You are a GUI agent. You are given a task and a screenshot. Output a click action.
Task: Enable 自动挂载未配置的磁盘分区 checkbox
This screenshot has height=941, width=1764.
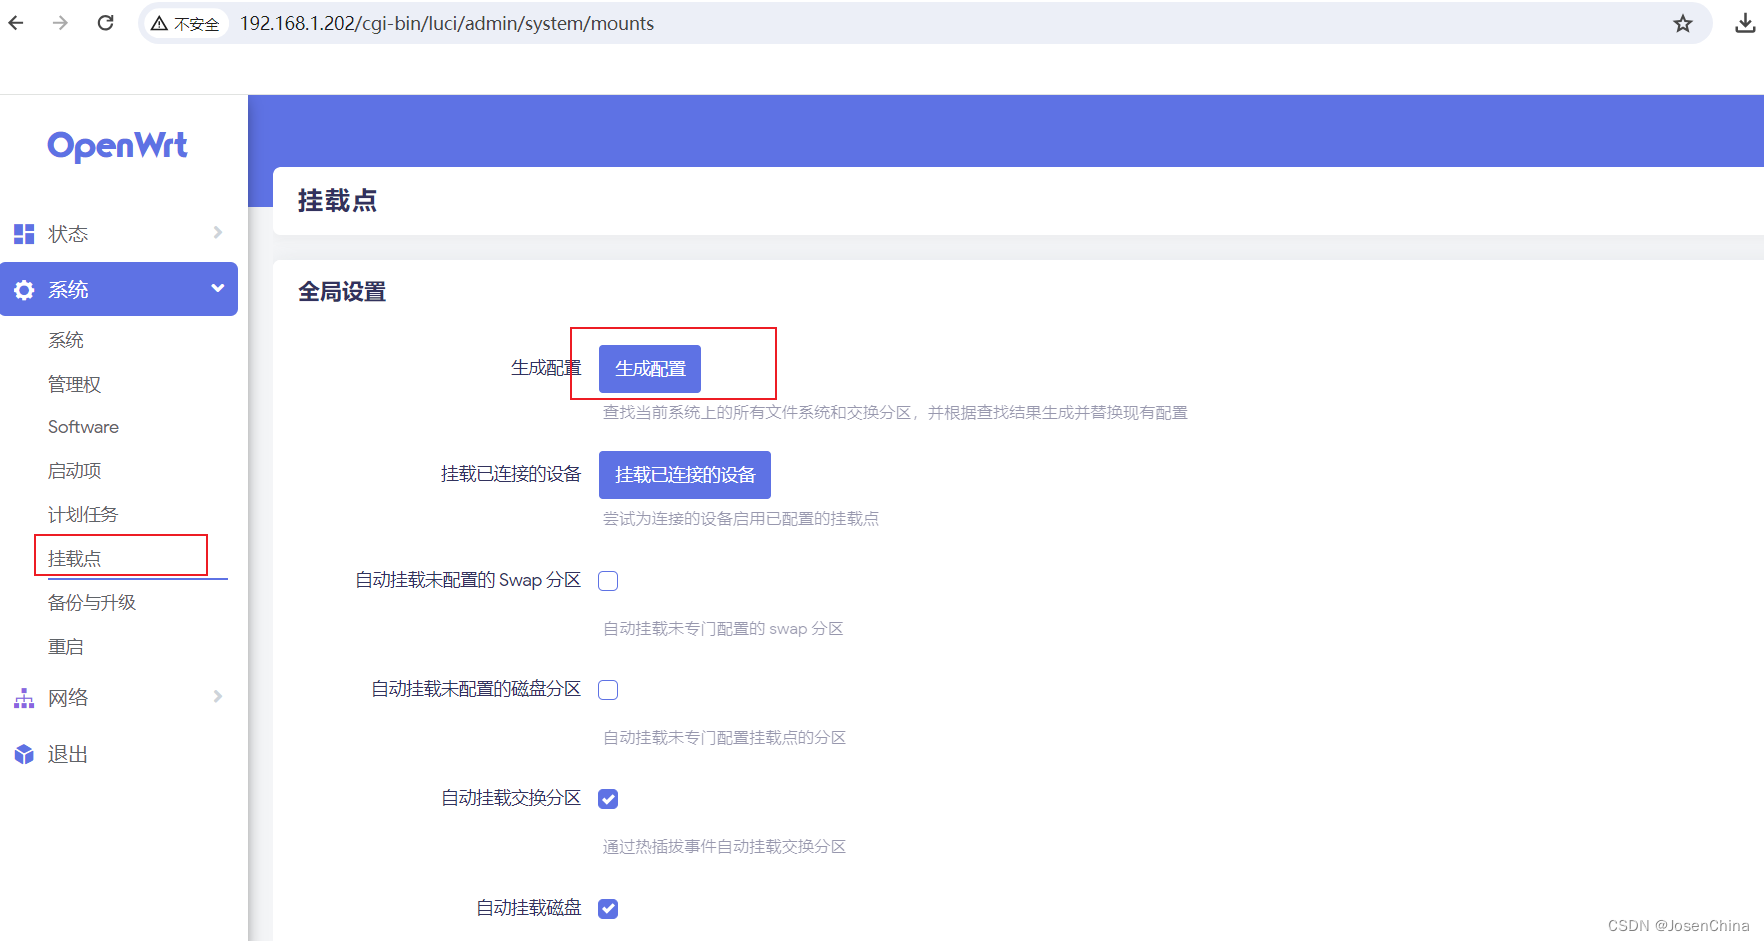click(608, 690)
